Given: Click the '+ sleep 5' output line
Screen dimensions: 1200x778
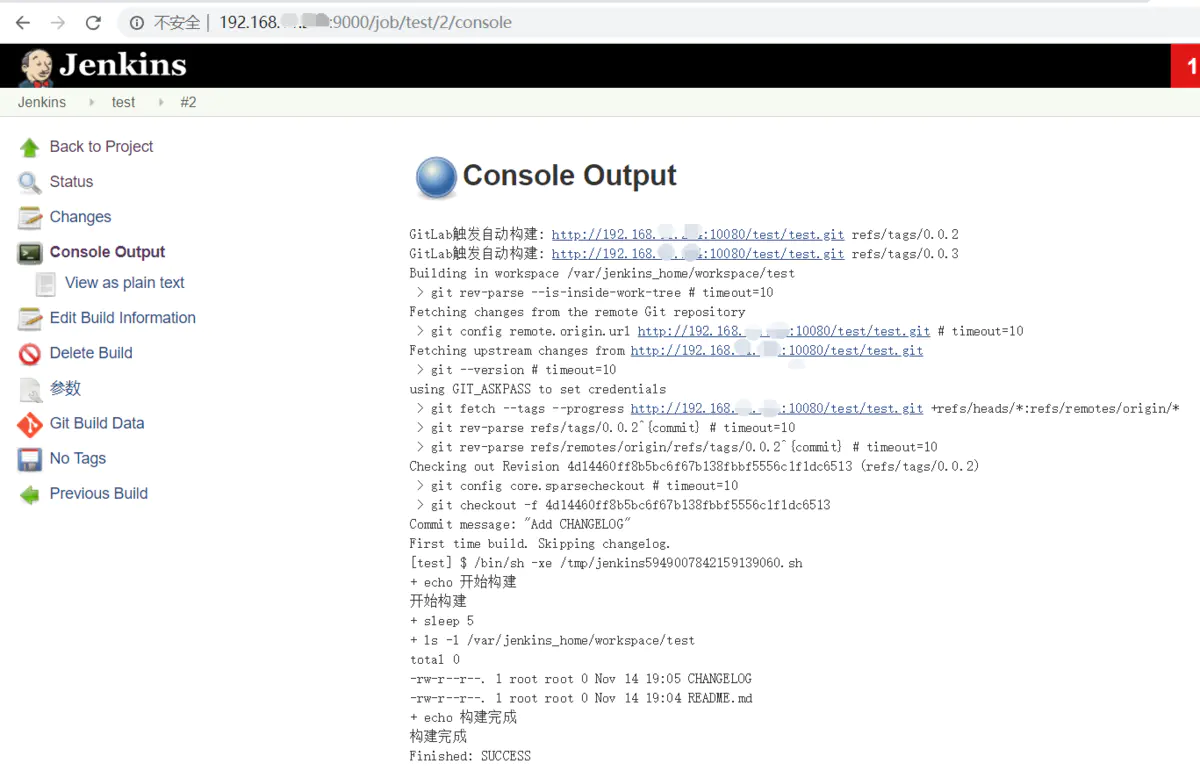Looking at the screenshot, I should (441, 621).
